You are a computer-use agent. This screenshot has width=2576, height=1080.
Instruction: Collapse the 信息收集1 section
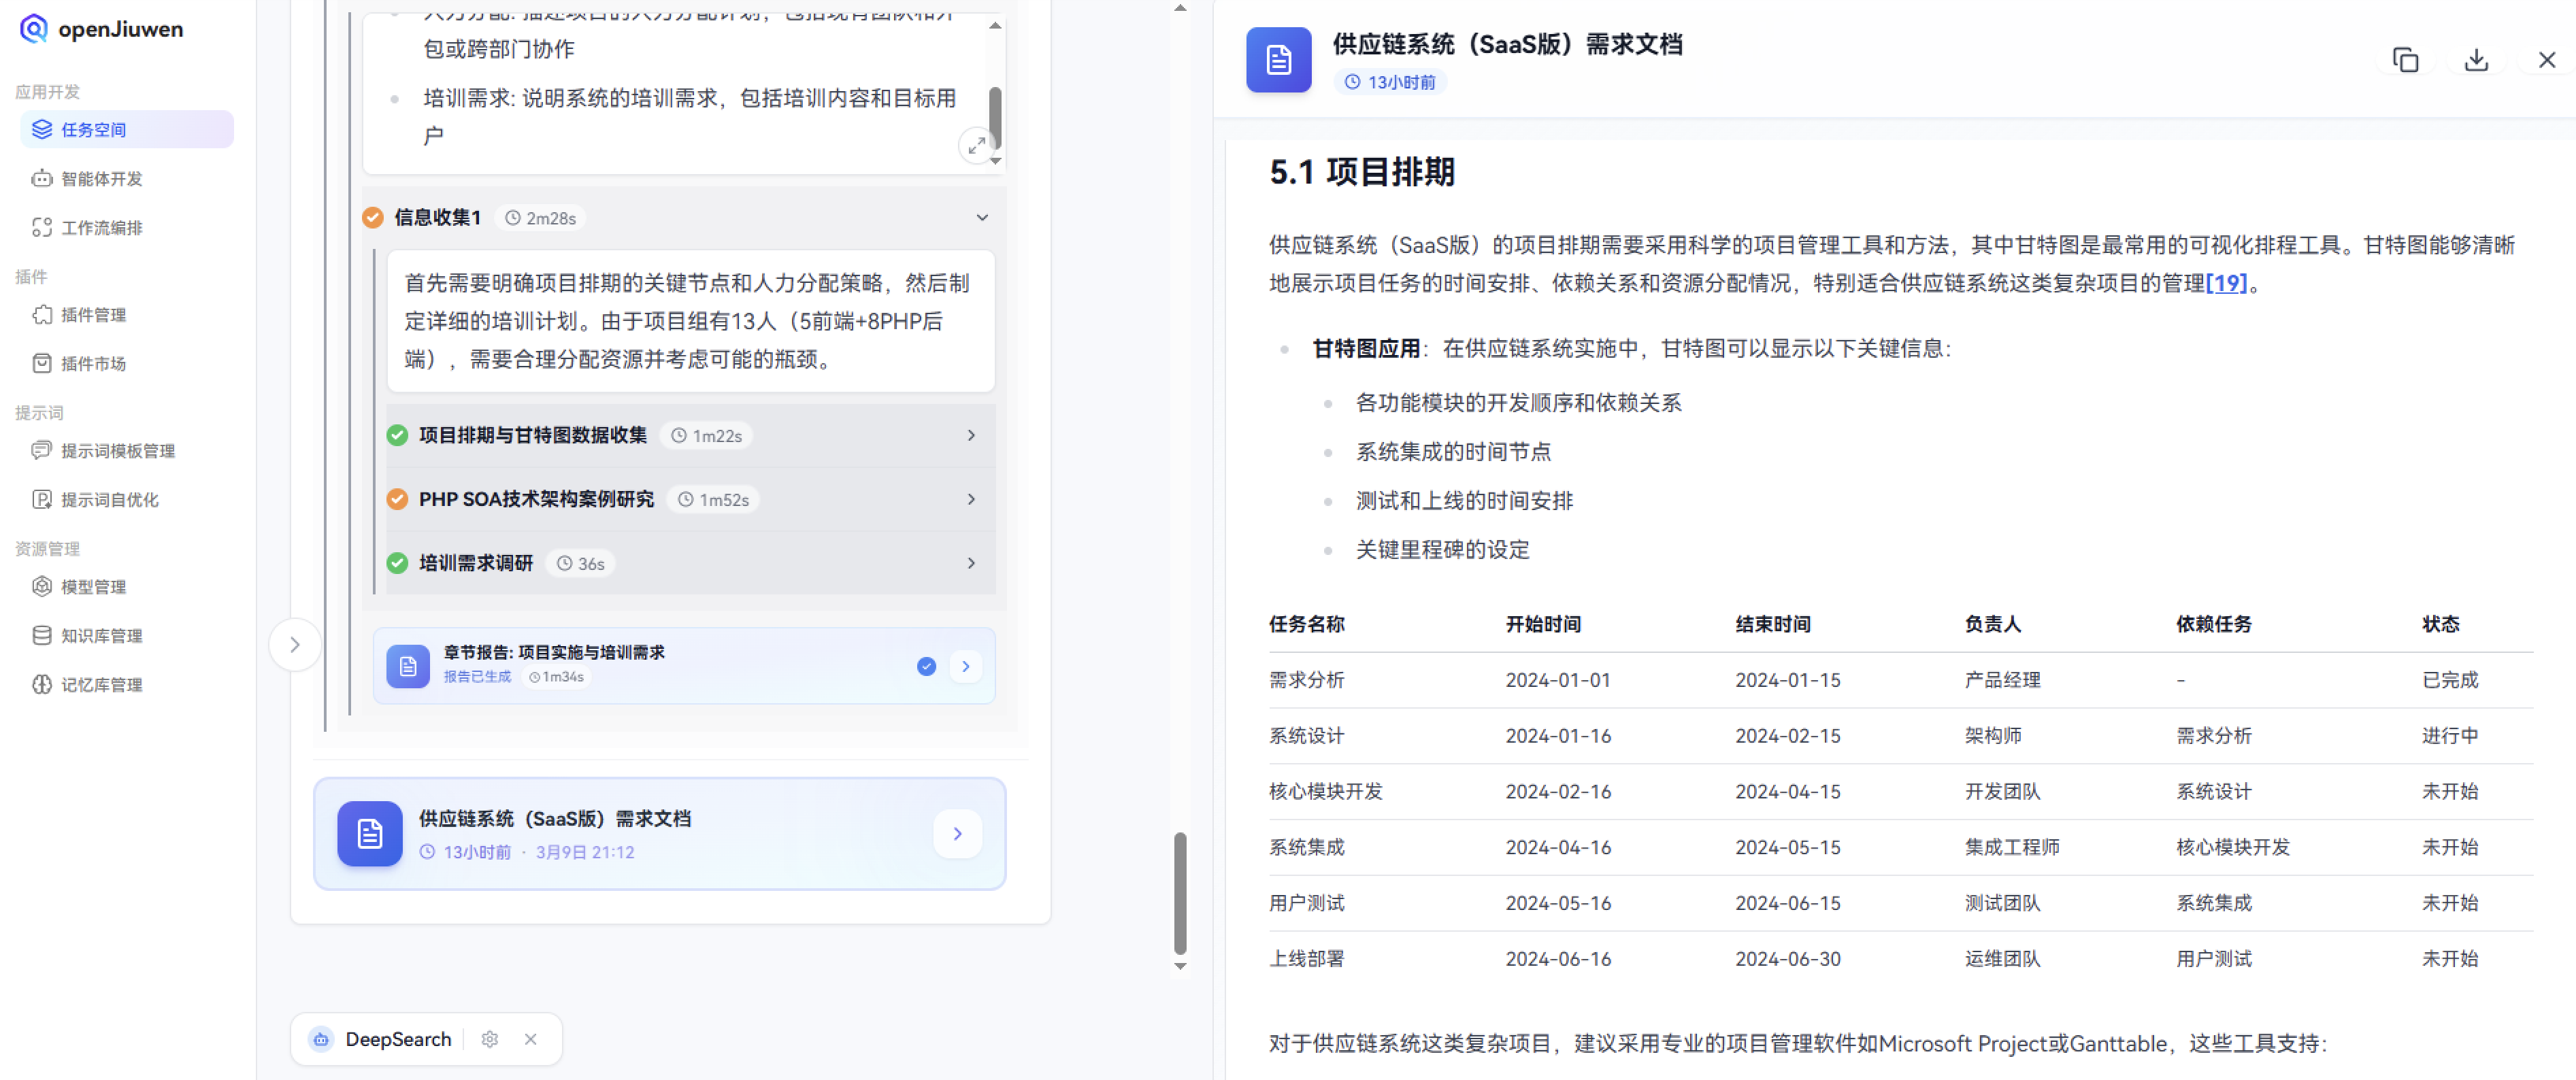(x=981, y=217)
